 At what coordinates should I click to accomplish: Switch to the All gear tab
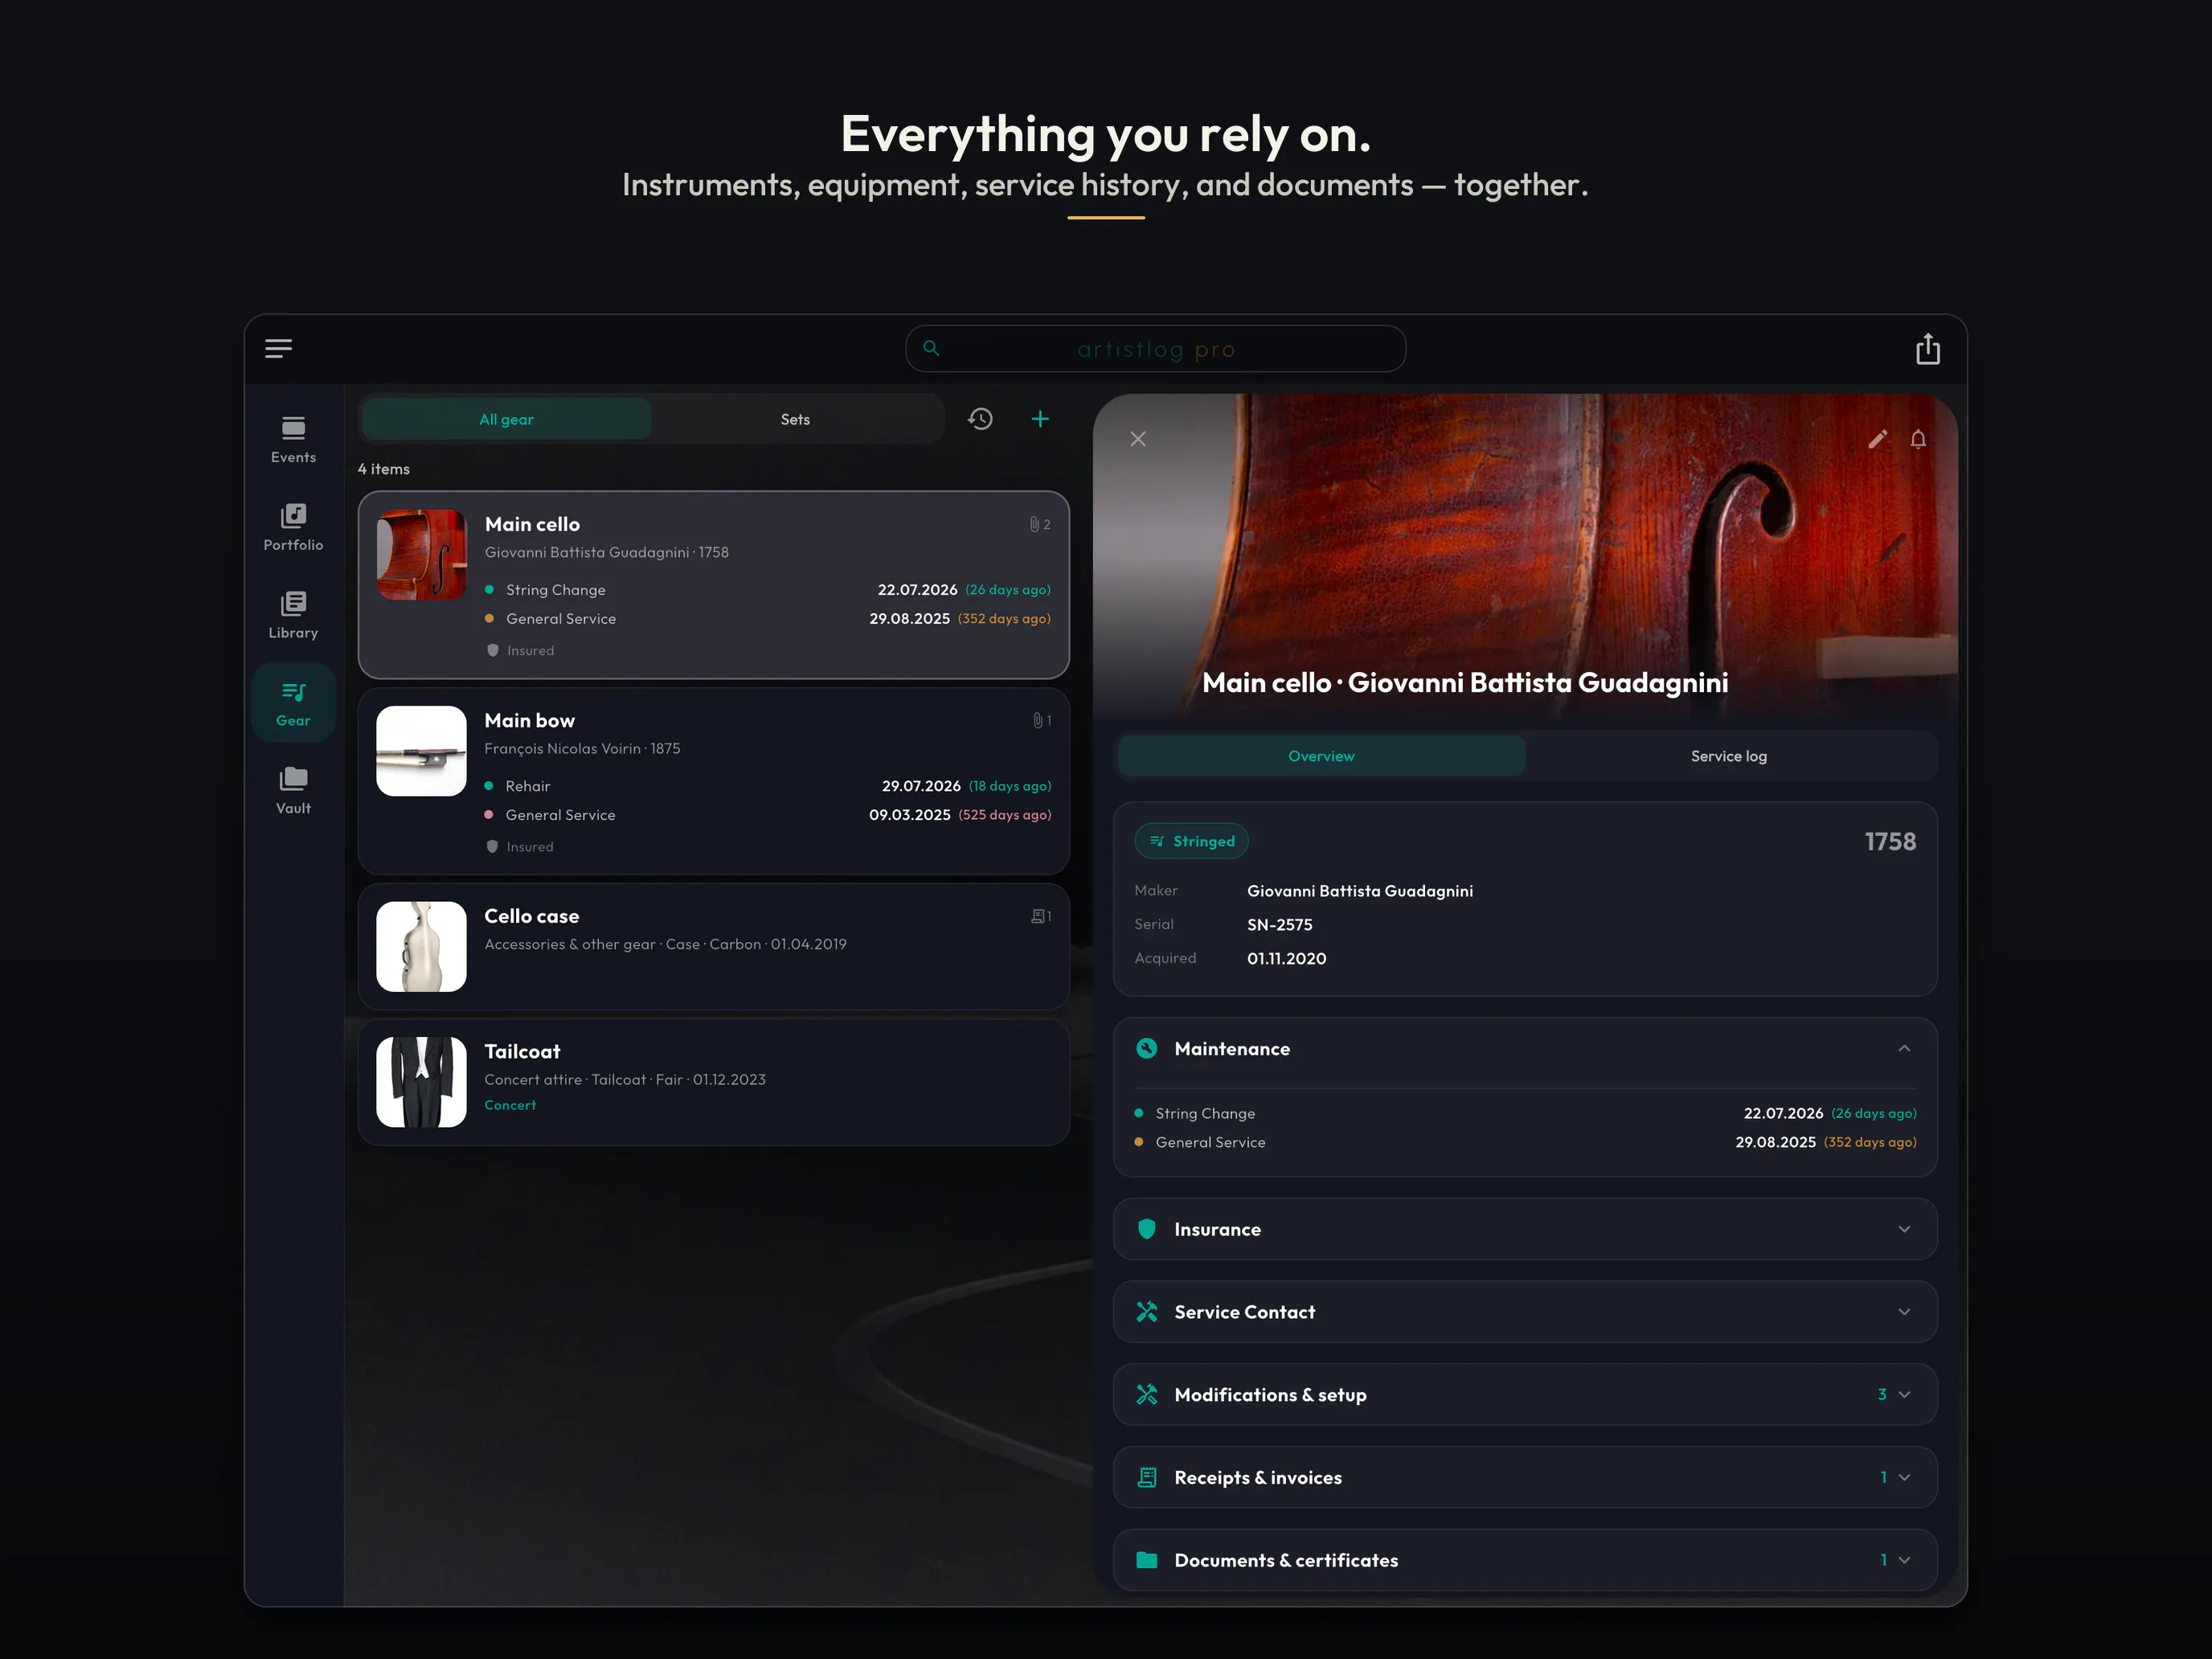[x=506, y=419]
